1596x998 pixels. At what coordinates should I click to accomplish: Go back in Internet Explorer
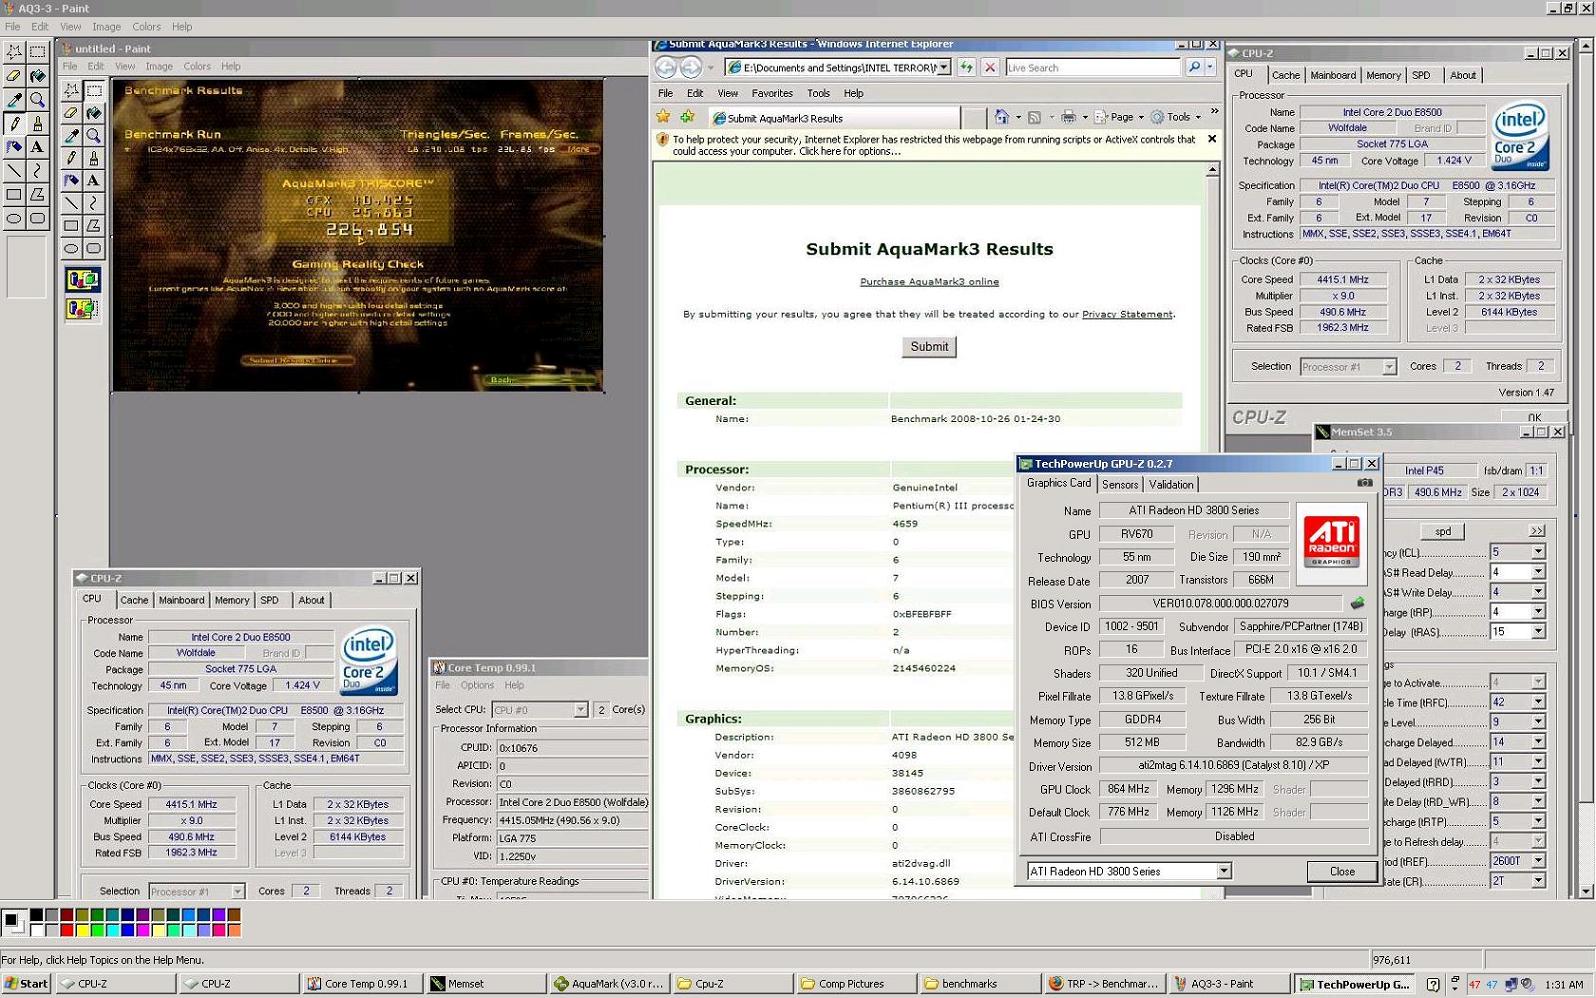point(666,67)
